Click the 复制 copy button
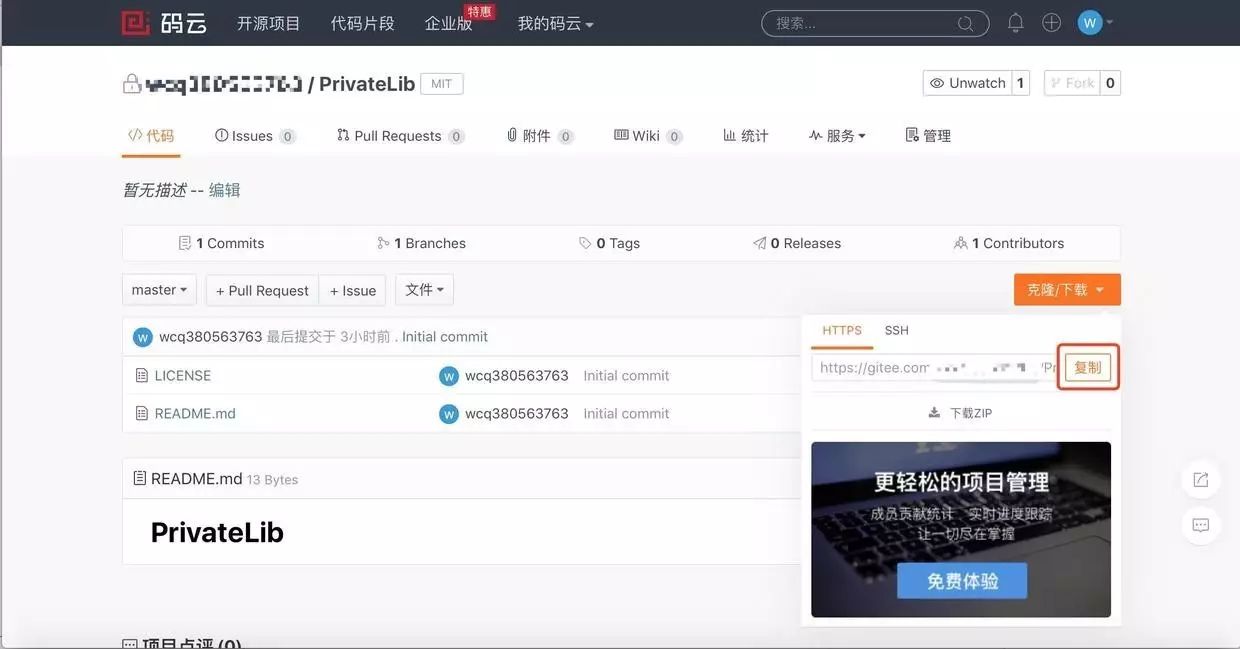Screen dimensions: 1240x649 tap(1087, 367)
